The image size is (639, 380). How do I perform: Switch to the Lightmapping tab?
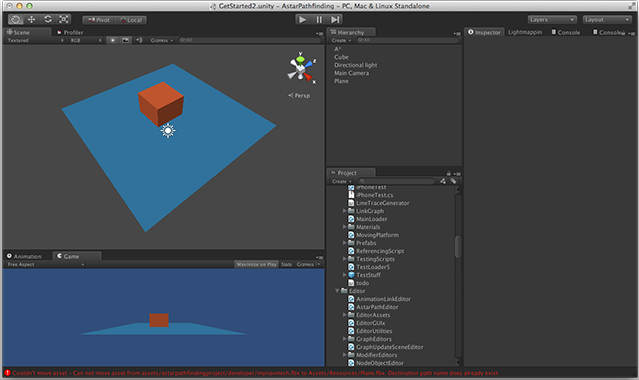(525, 32)
